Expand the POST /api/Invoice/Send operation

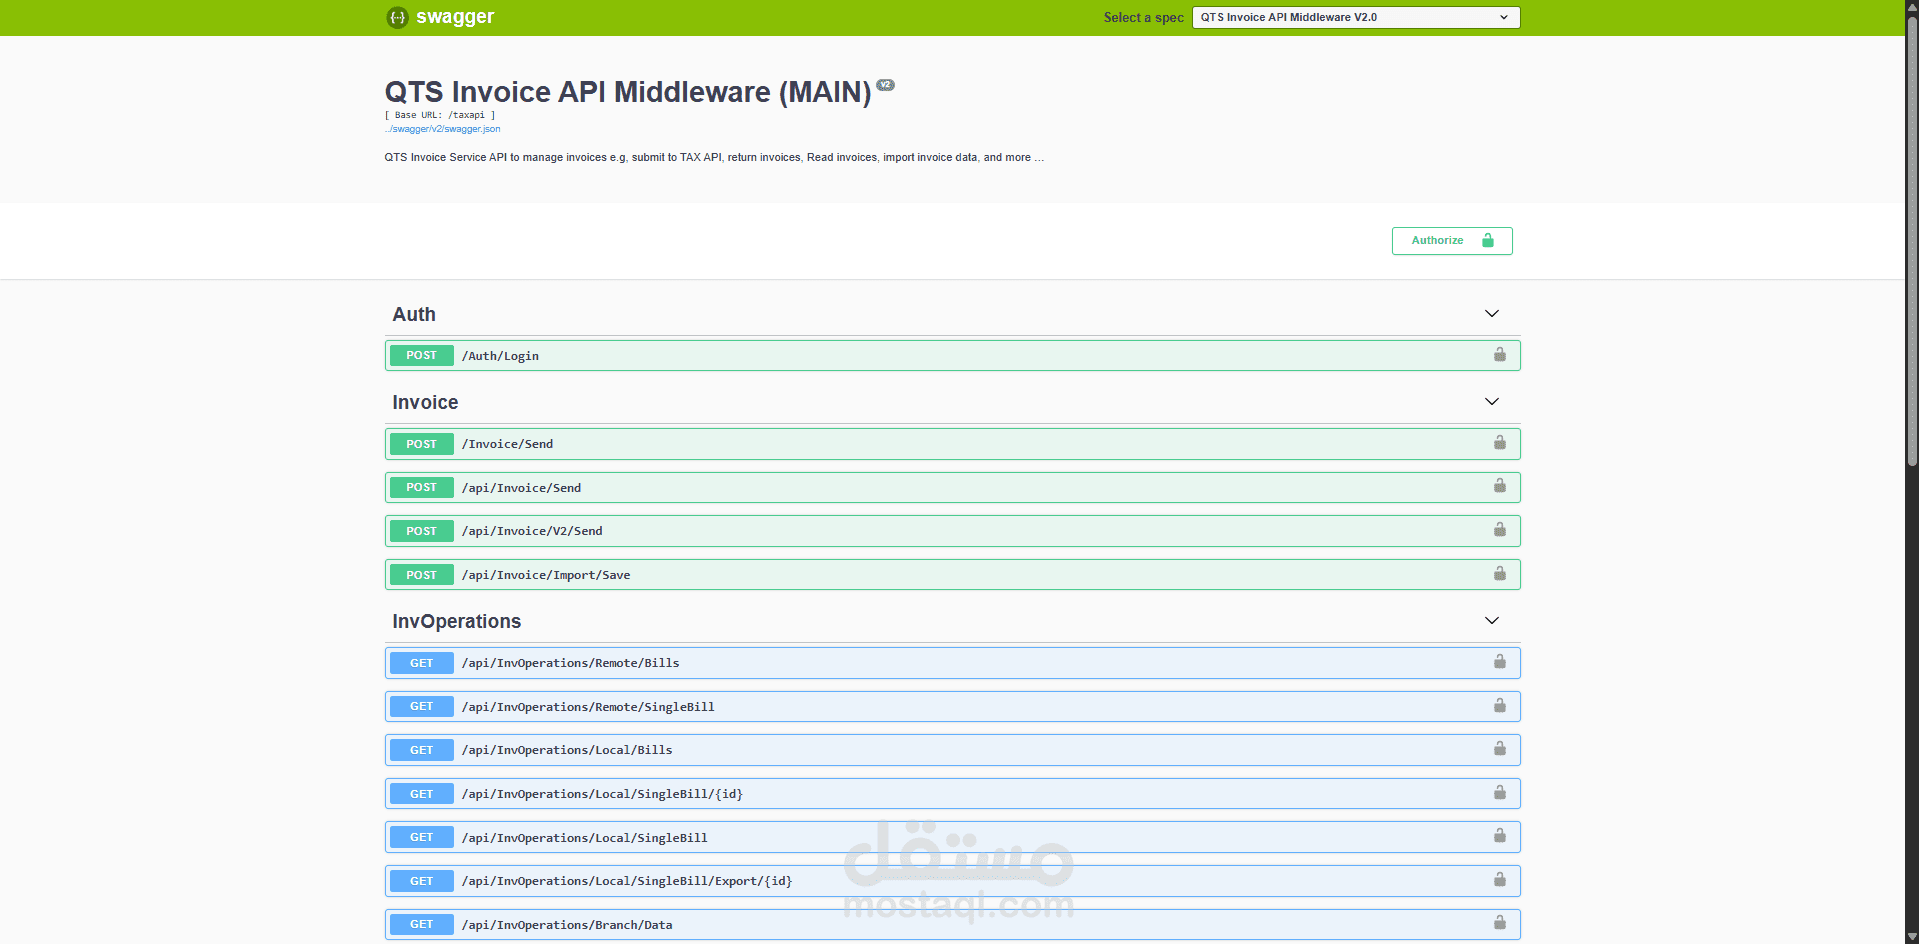click(x=952, y=487)
